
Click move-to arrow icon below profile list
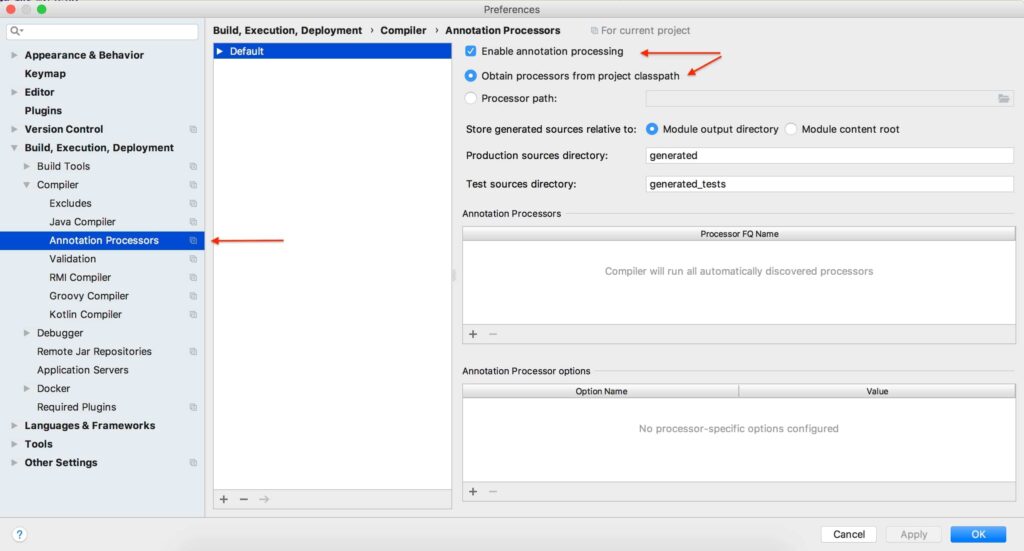264,499
